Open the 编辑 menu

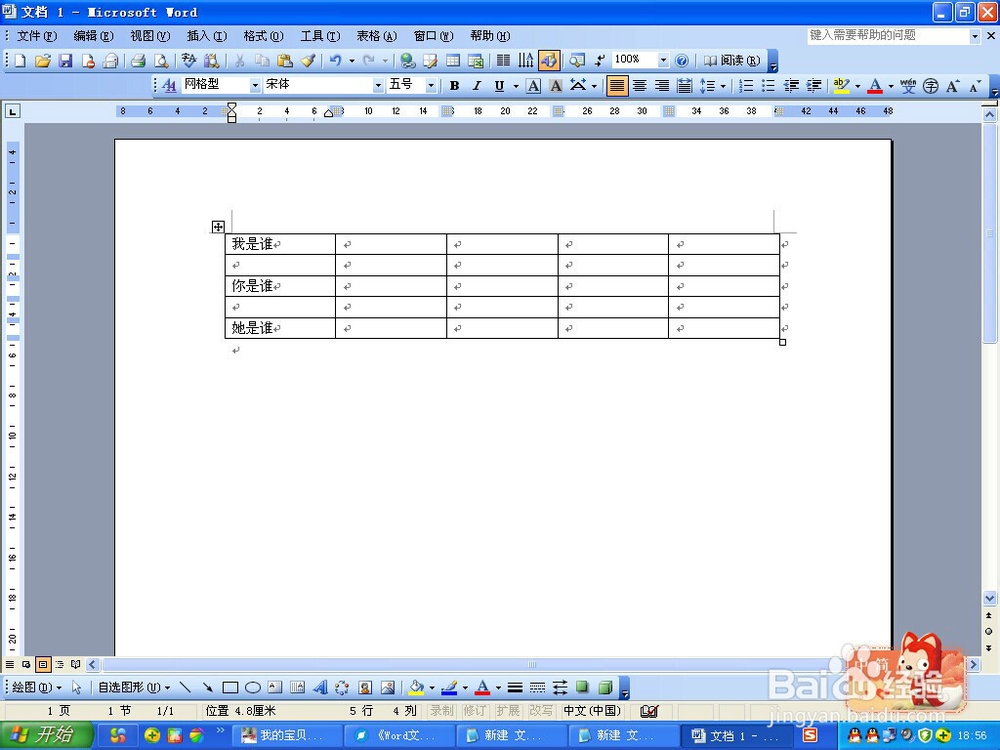[93, 36]
